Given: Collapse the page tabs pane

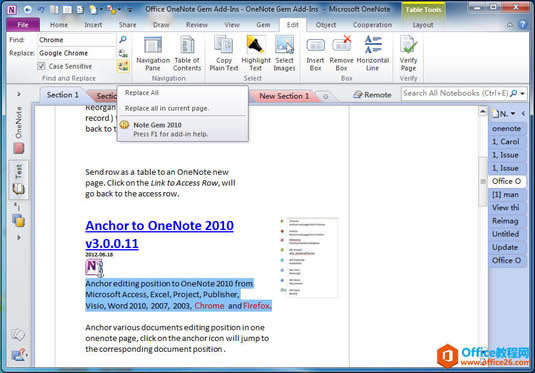Looking at the screenshot, I should point(523,113).
